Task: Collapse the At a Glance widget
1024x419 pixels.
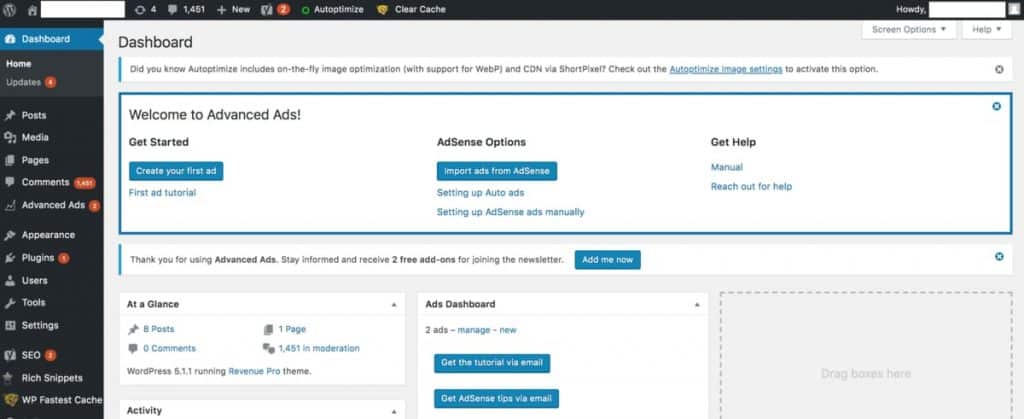Action: pyautogui.click(x=394, y=305)
